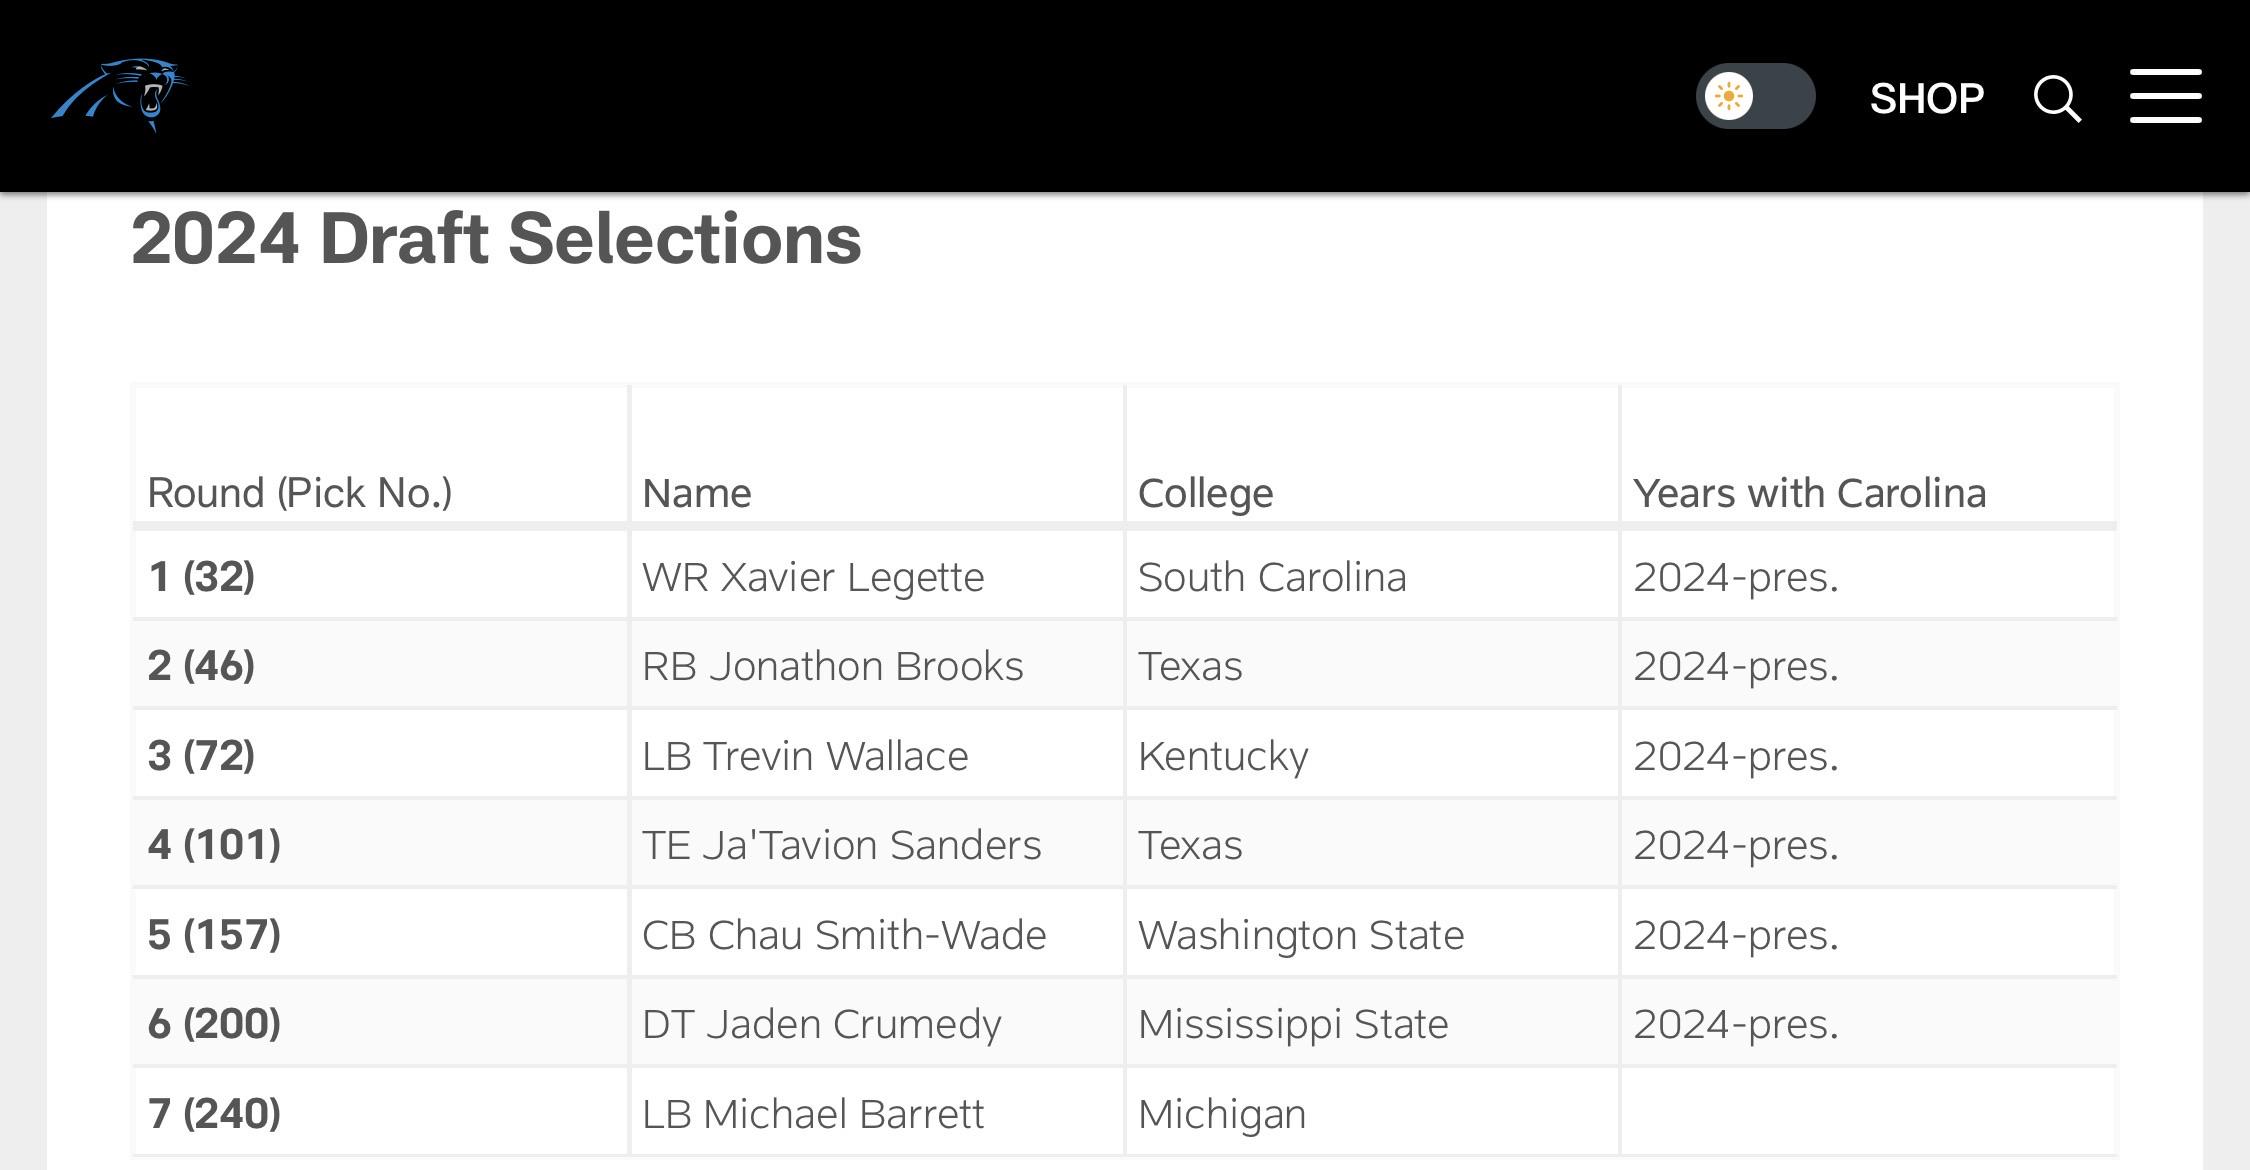
Task: Open the search magnifier icon
Action: [x=2057, y=98]
